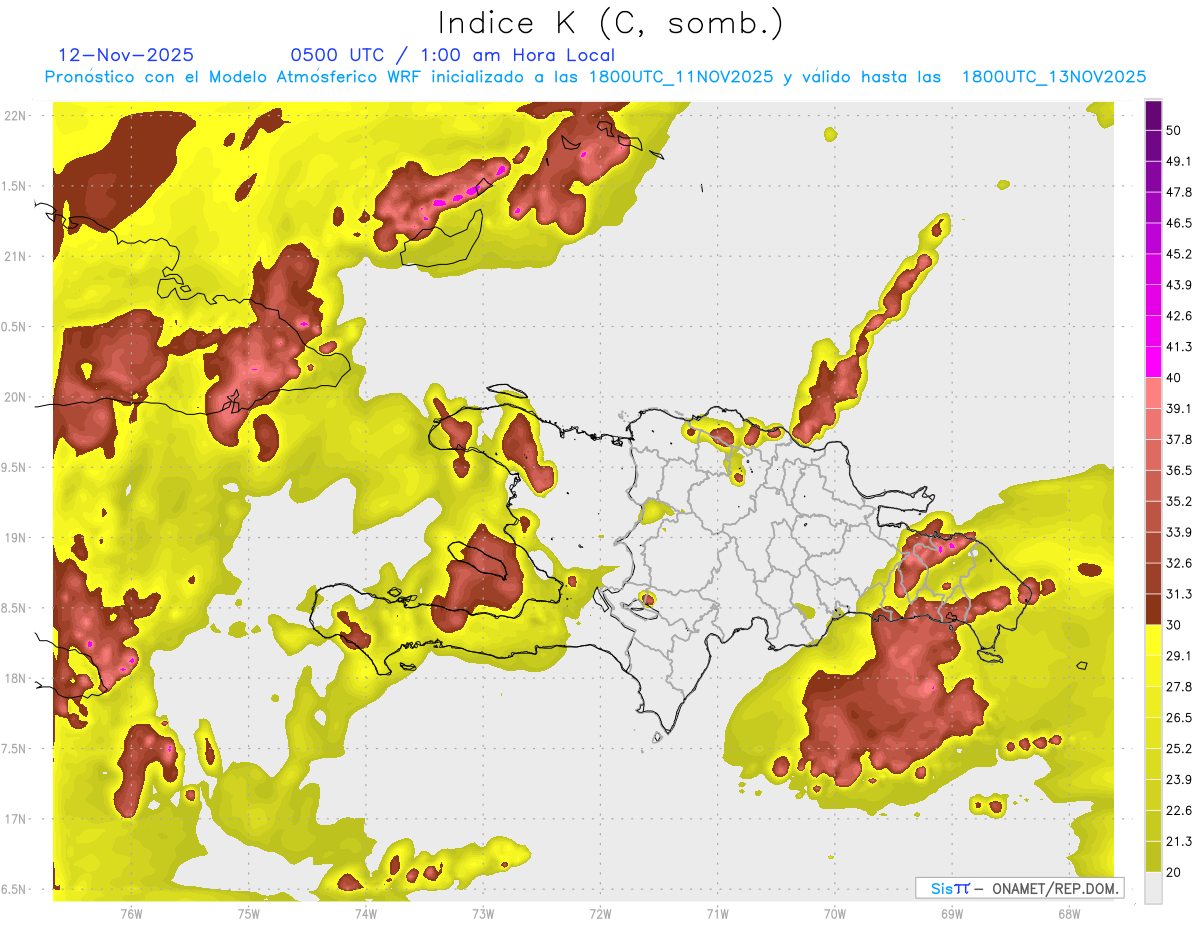Click the colorbar value "40"
This screenshot has width=1200, height=927.
coord(1174,377)
